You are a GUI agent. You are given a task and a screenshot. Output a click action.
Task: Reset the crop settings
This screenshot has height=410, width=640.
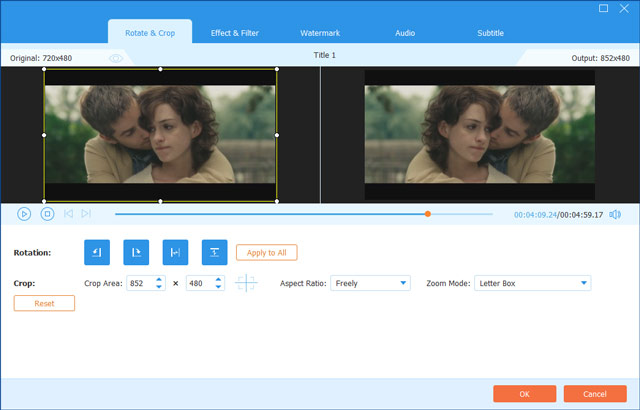point(44,303)
